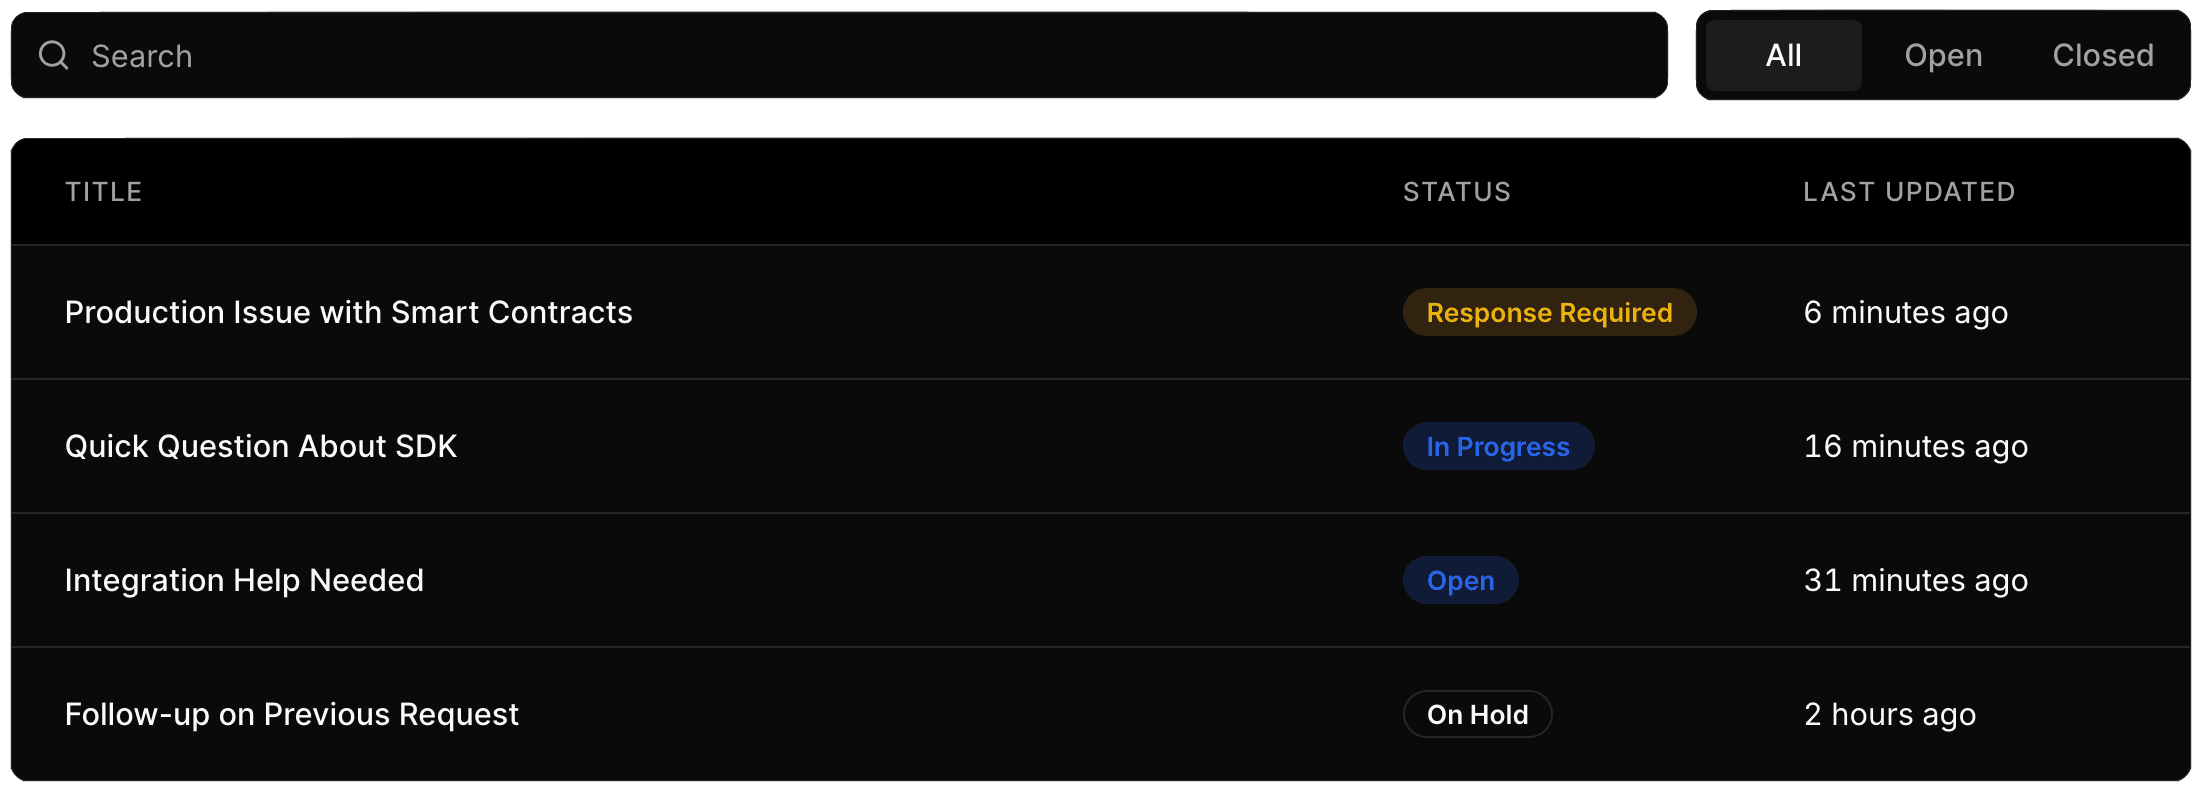This screenshot has width=2202, height=792.
Task: Open Production Issue with Smart Contracts ticket
Action: 349,312
